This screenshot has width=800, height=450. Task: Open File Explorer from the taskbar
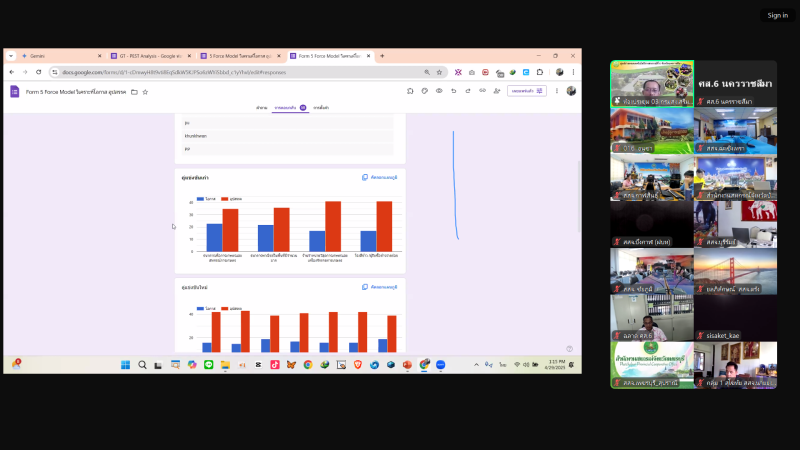click(225, 365)
